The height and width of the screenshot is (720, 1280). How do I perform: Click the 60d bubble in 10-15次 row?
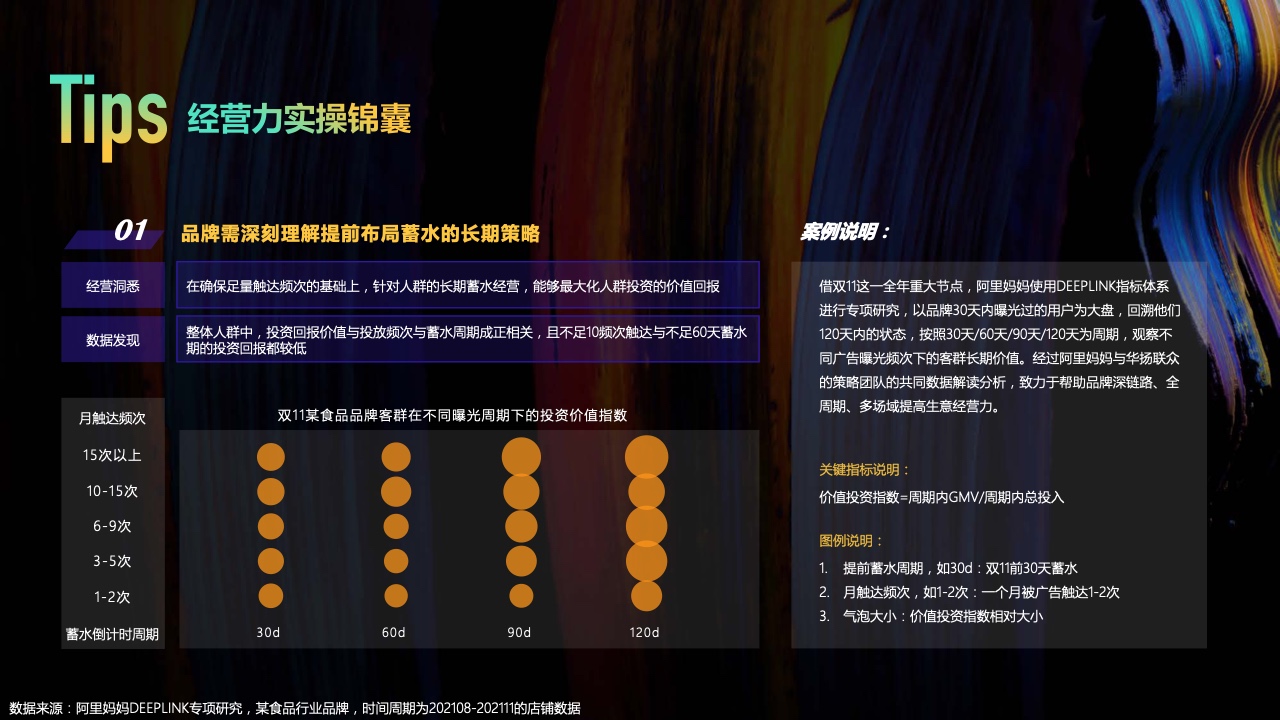pyautogui.click(x=396, y=491)
